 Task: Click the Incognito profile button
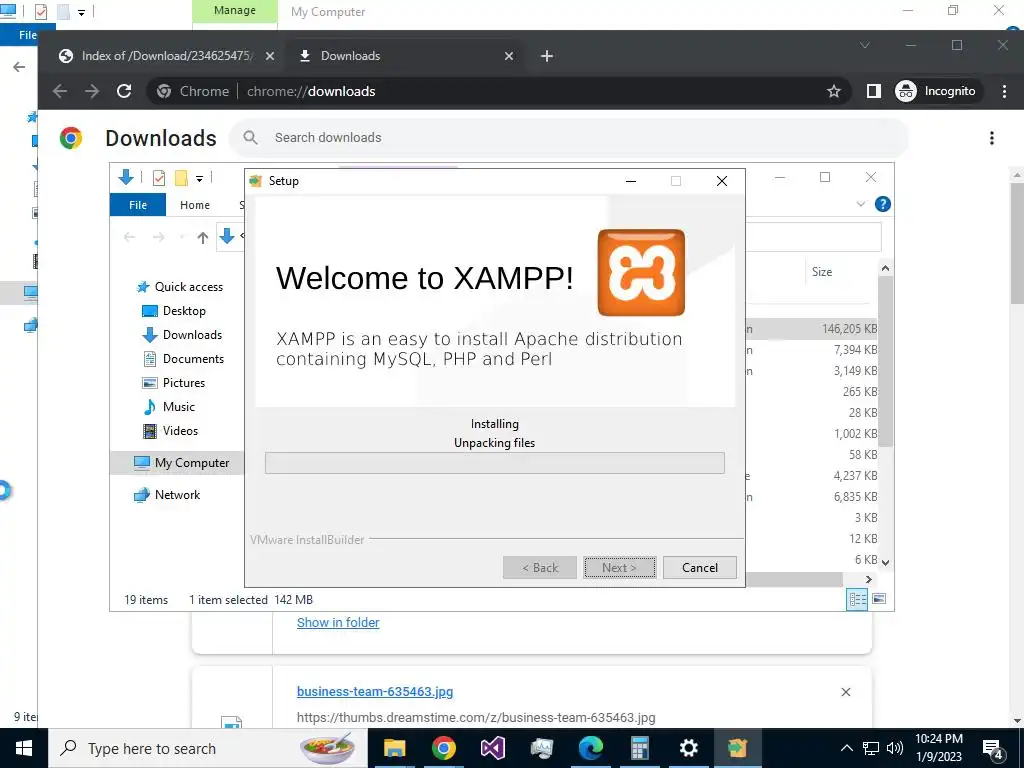pos(936,91)
